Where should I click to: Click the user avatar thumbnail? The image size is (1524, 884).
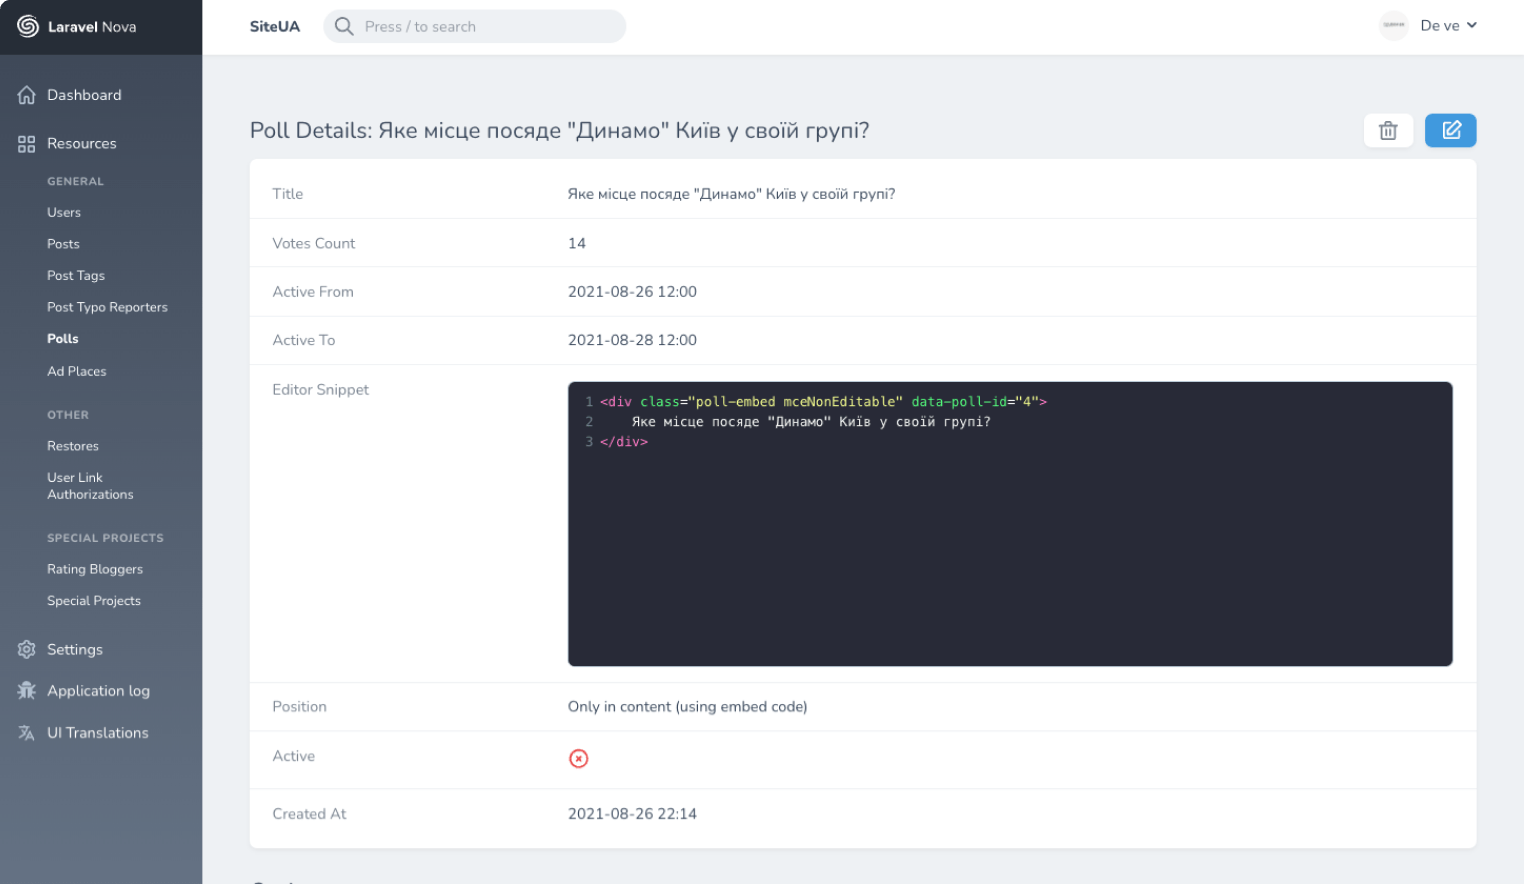point(1393,25)
